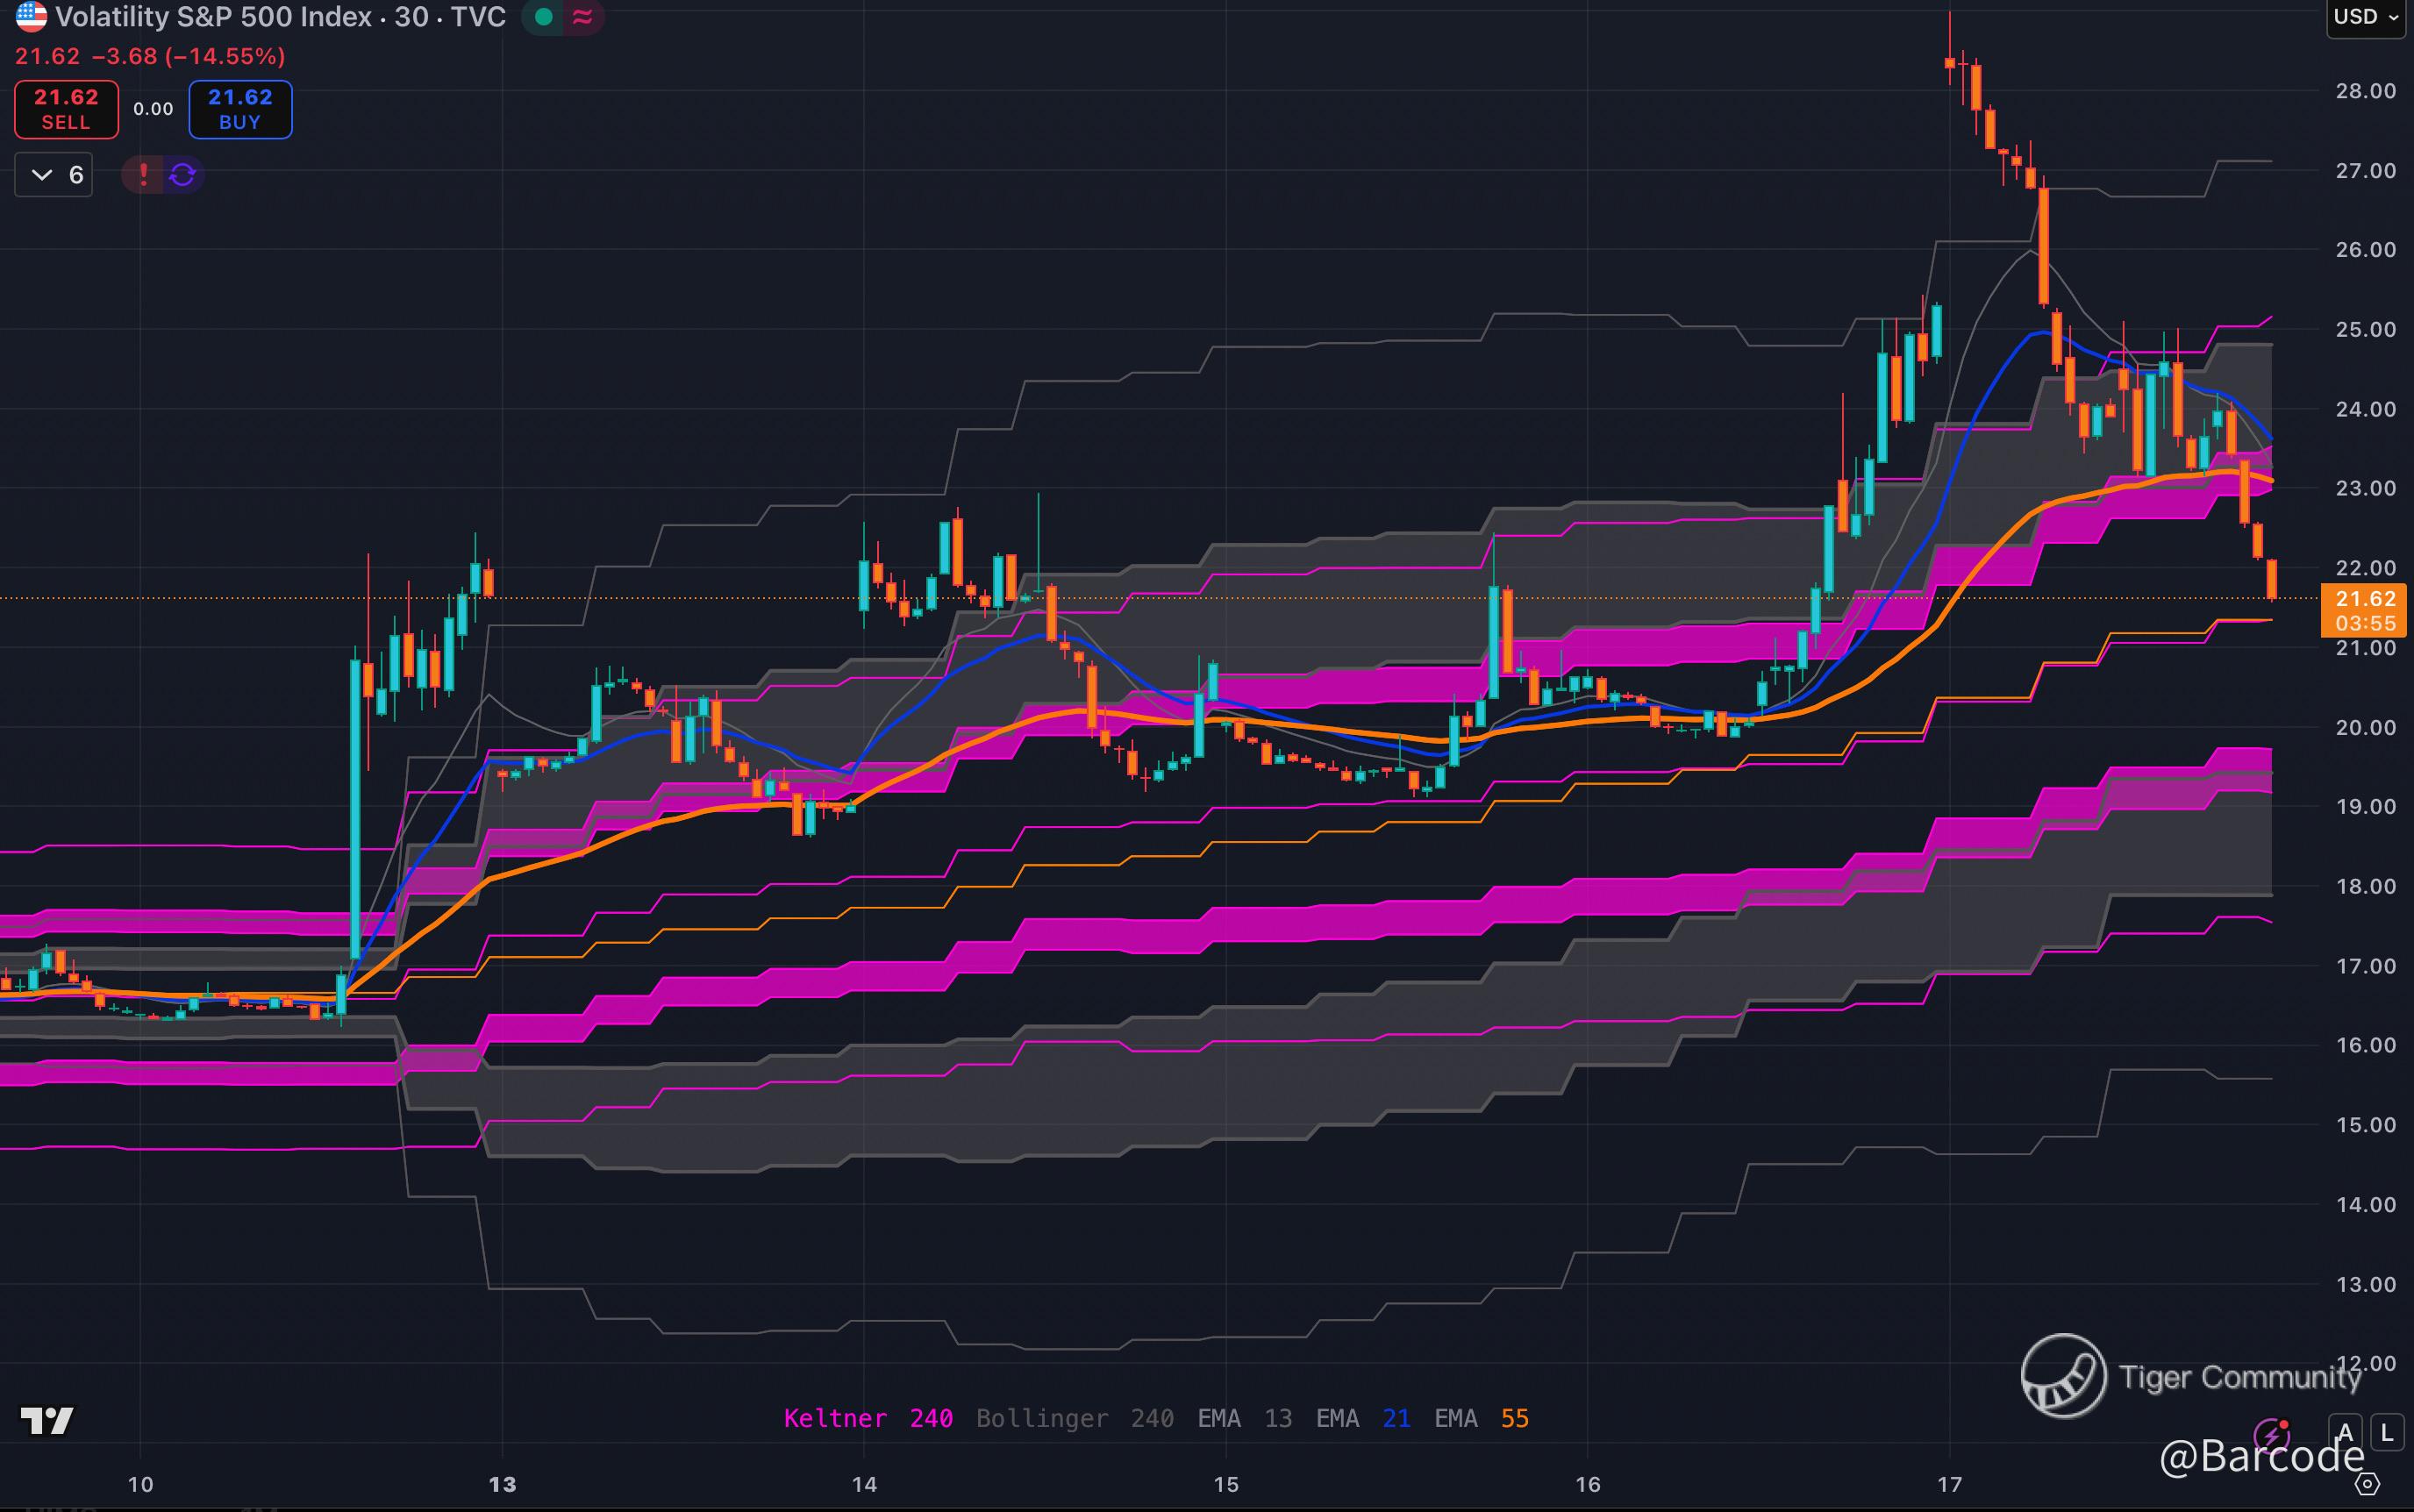Click the TradingView logo icon
2414x1512 pixels.
click(x=47, y=1420)
